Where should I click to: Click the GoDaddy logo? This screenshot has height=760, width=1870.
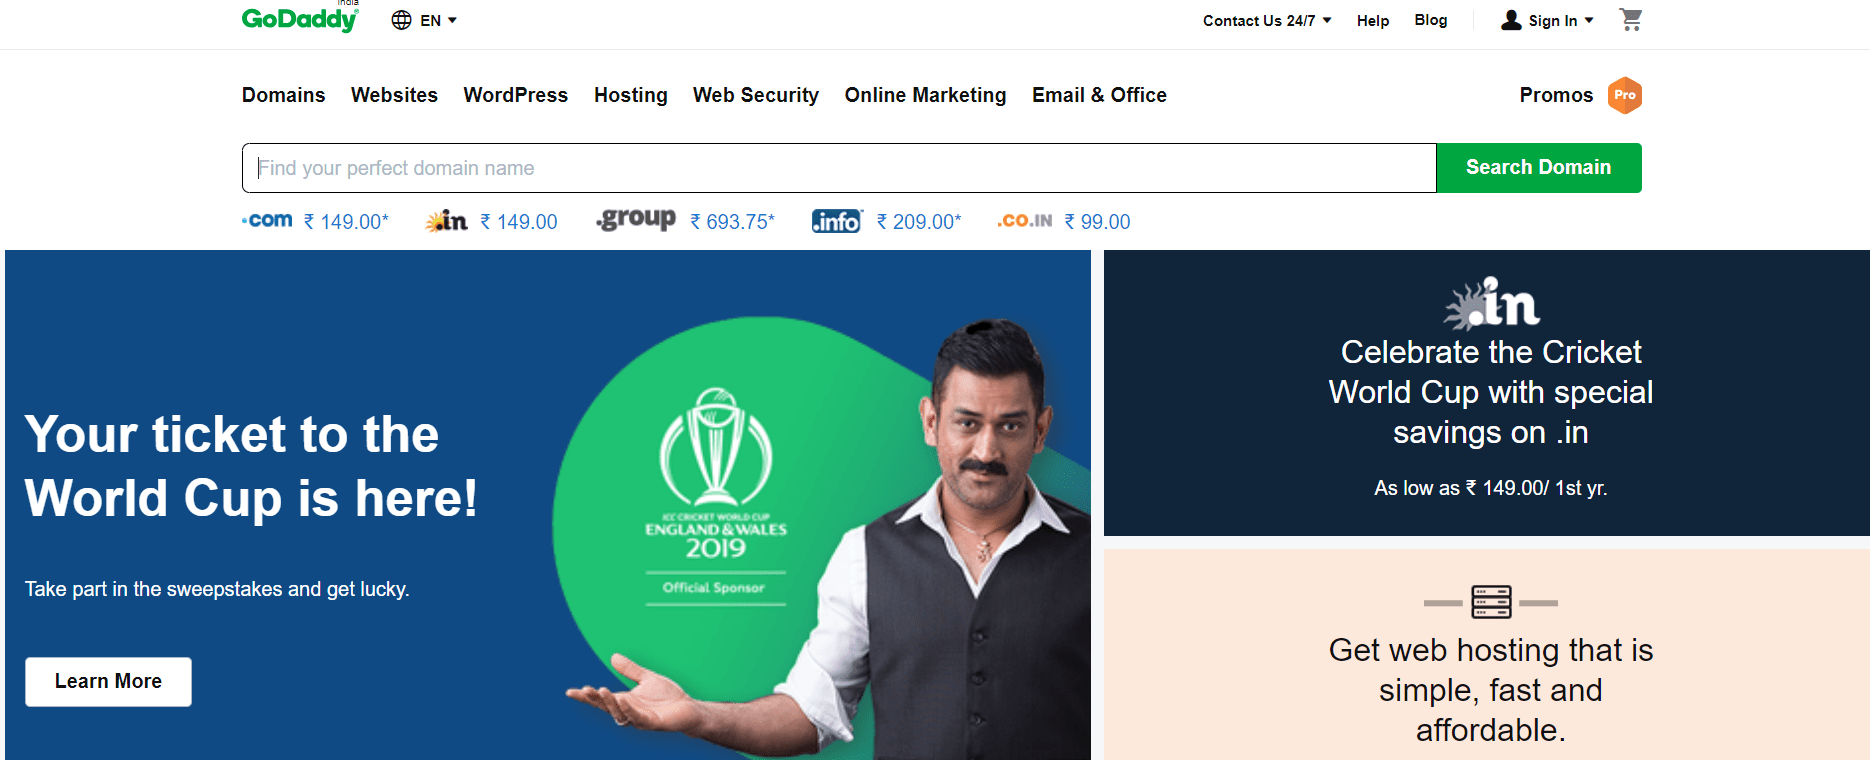click(299, 19)
